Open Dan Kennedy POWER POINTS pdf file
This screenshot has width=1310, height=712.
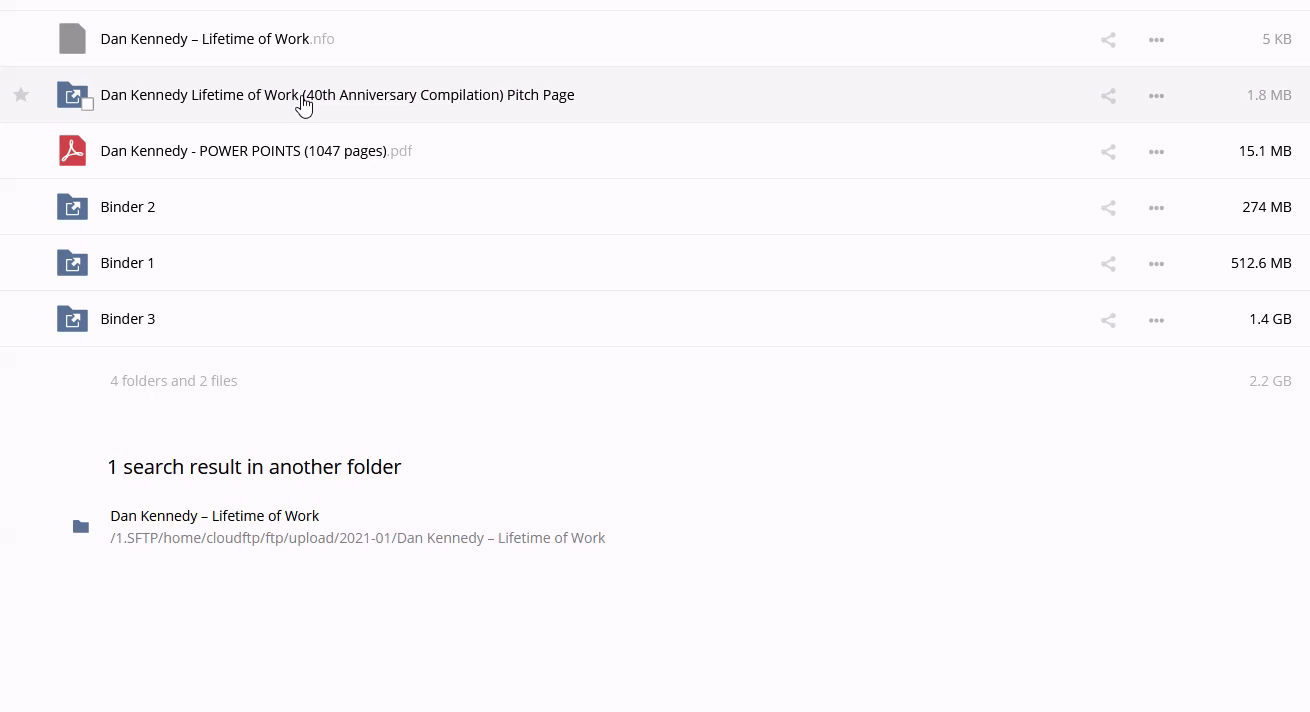click(x=243, y=151)
